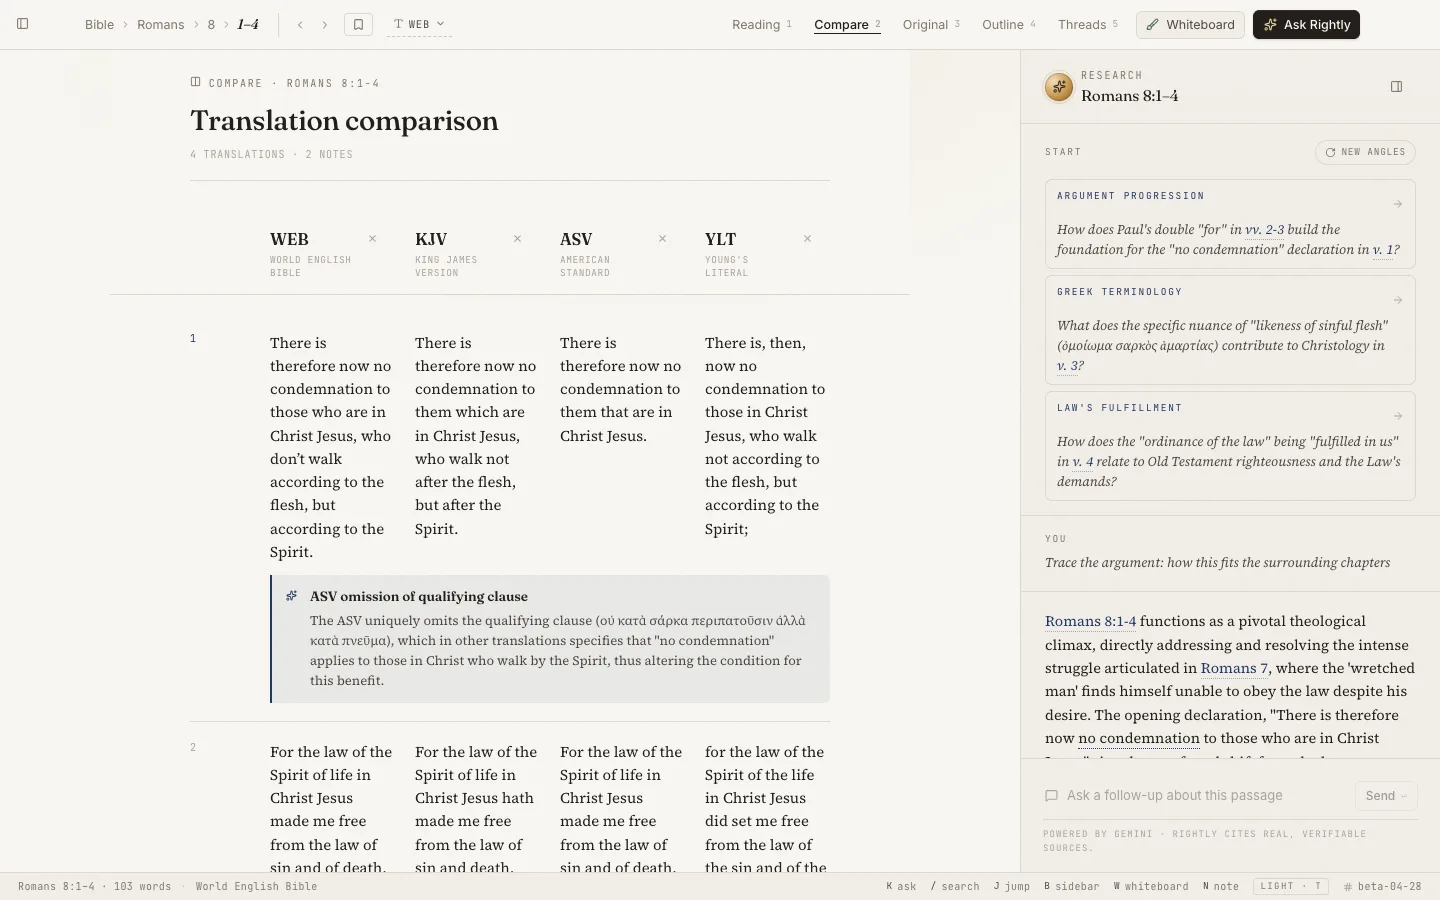This screenshot has height=900, width=1440.
Task: Click the no condemnation underlined phrase
Action: point(1139,738)
